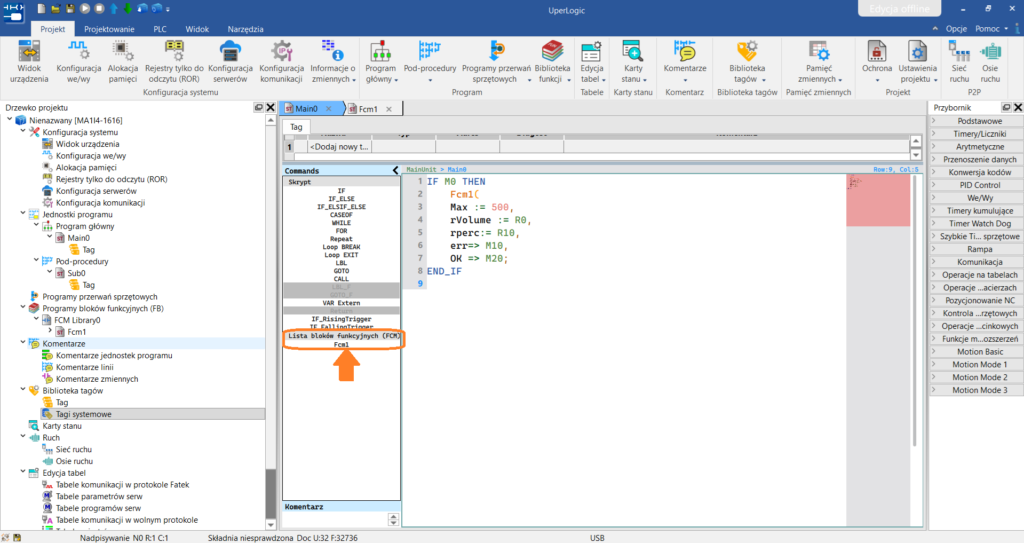Open Biblioteka tagów ribbon icon
The width and height of the screenshot is (1024, 543).
[x=746, y=61]
